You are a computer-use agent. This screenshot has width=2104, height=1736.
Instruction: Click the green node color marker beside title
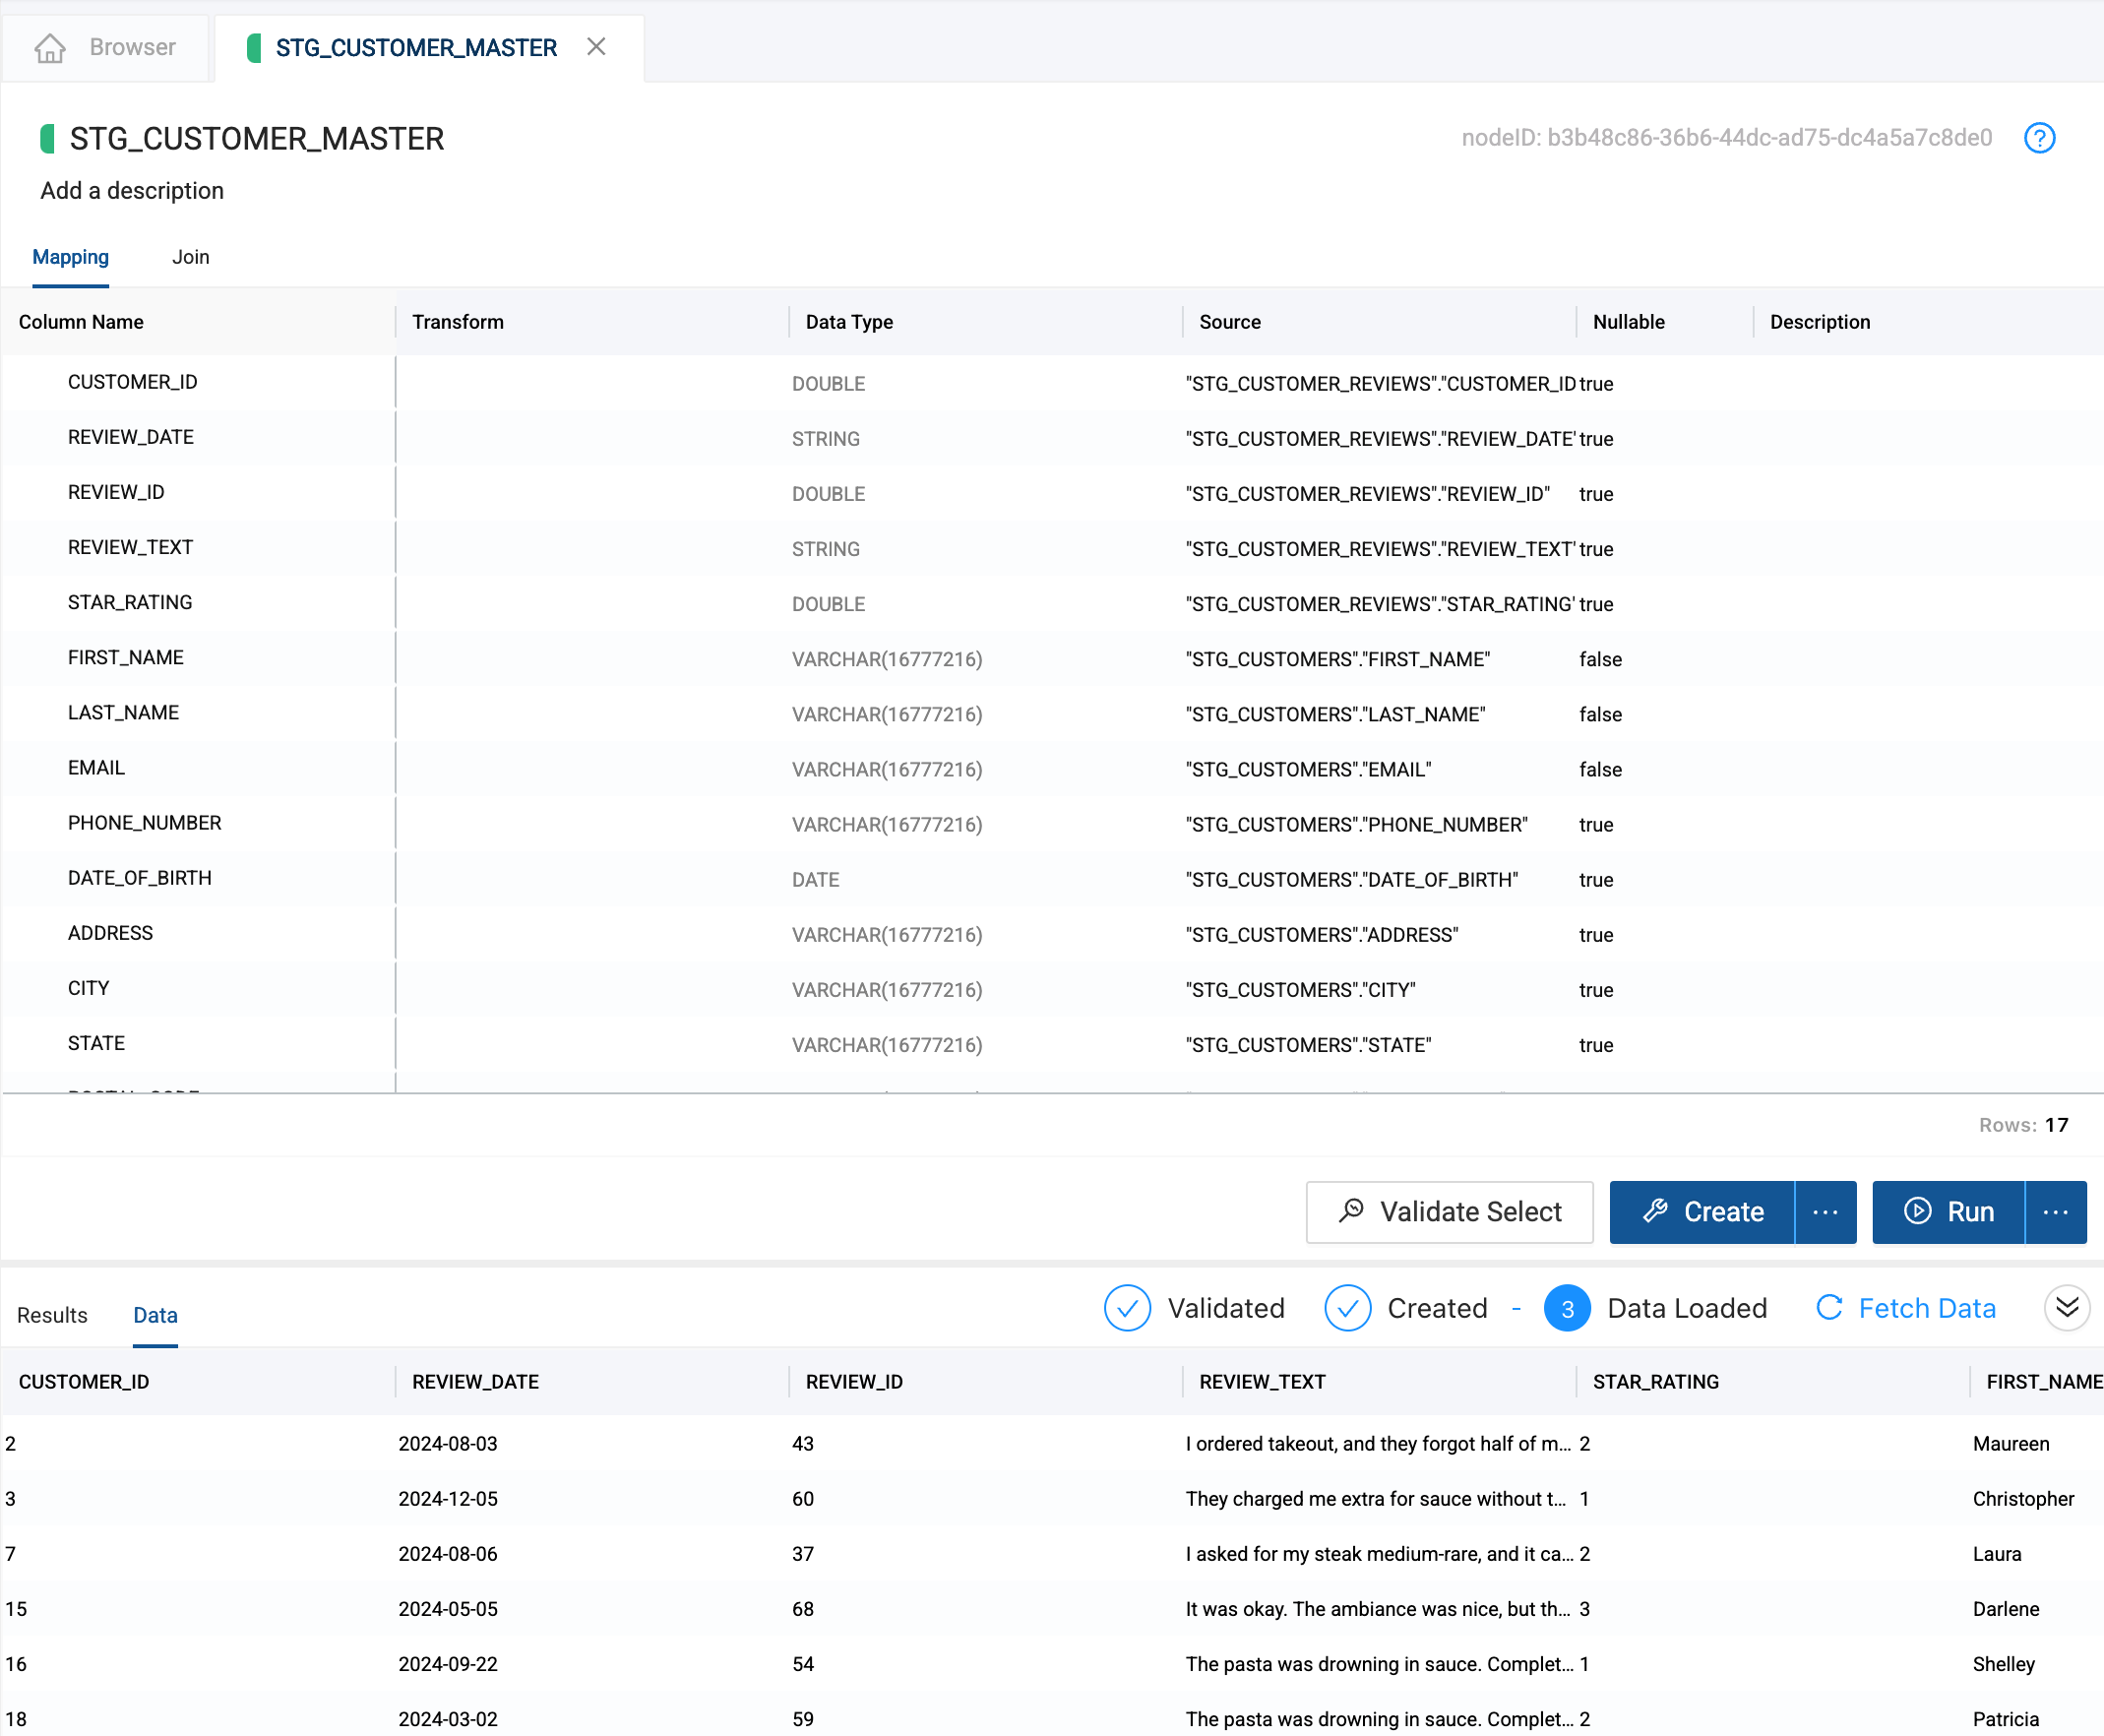pos(47,138)
